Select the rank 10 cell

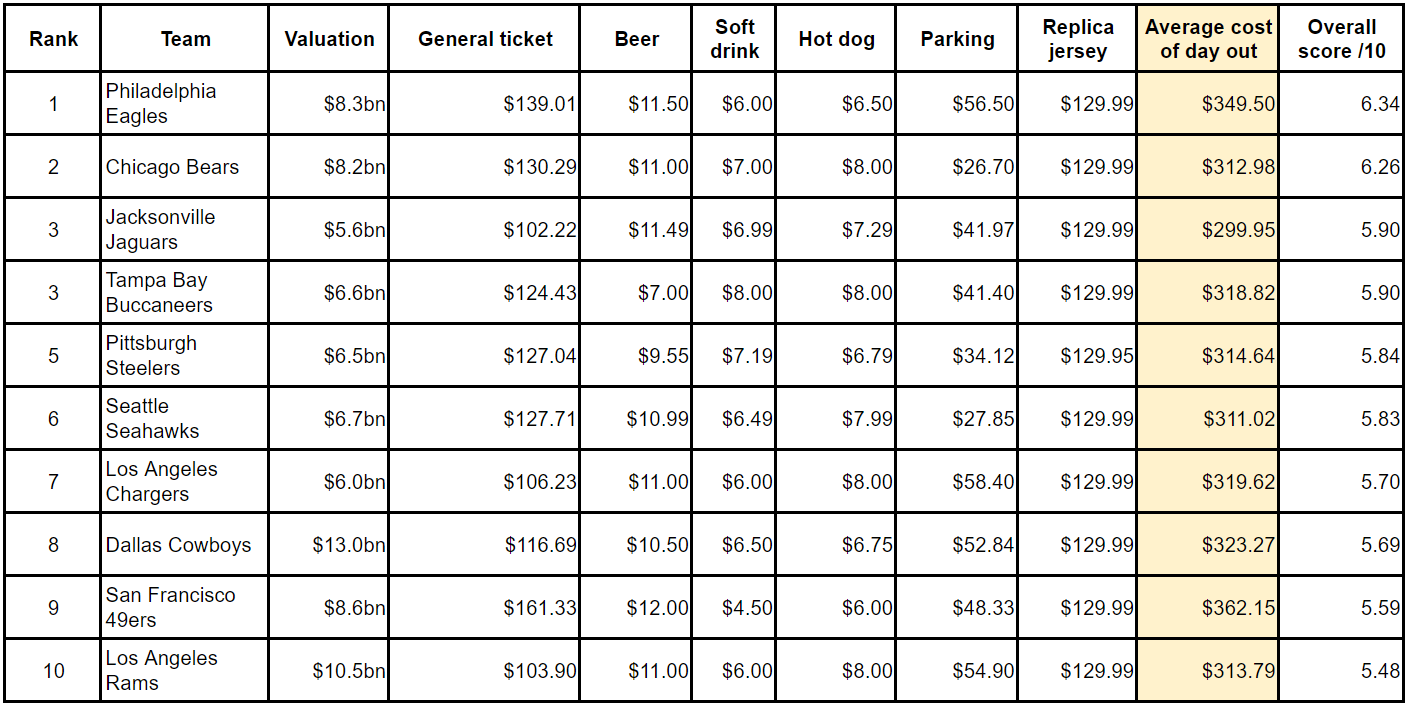(x=53, y=670)
